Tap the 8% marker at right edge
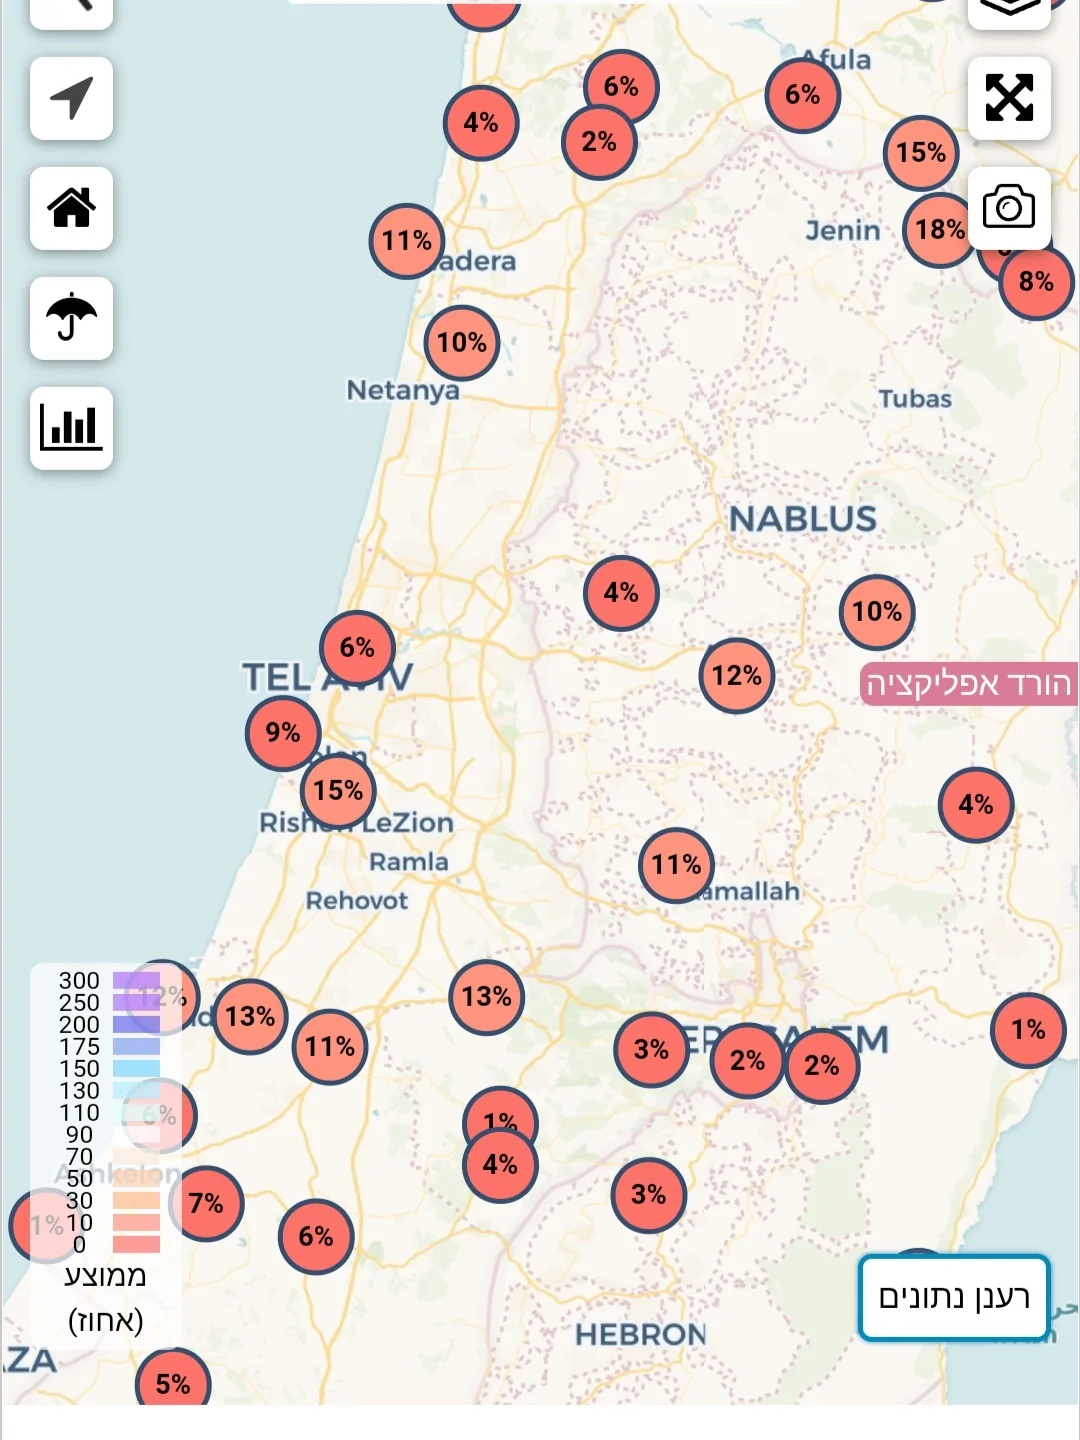1080x1440 pixels. coord(1037,282)
